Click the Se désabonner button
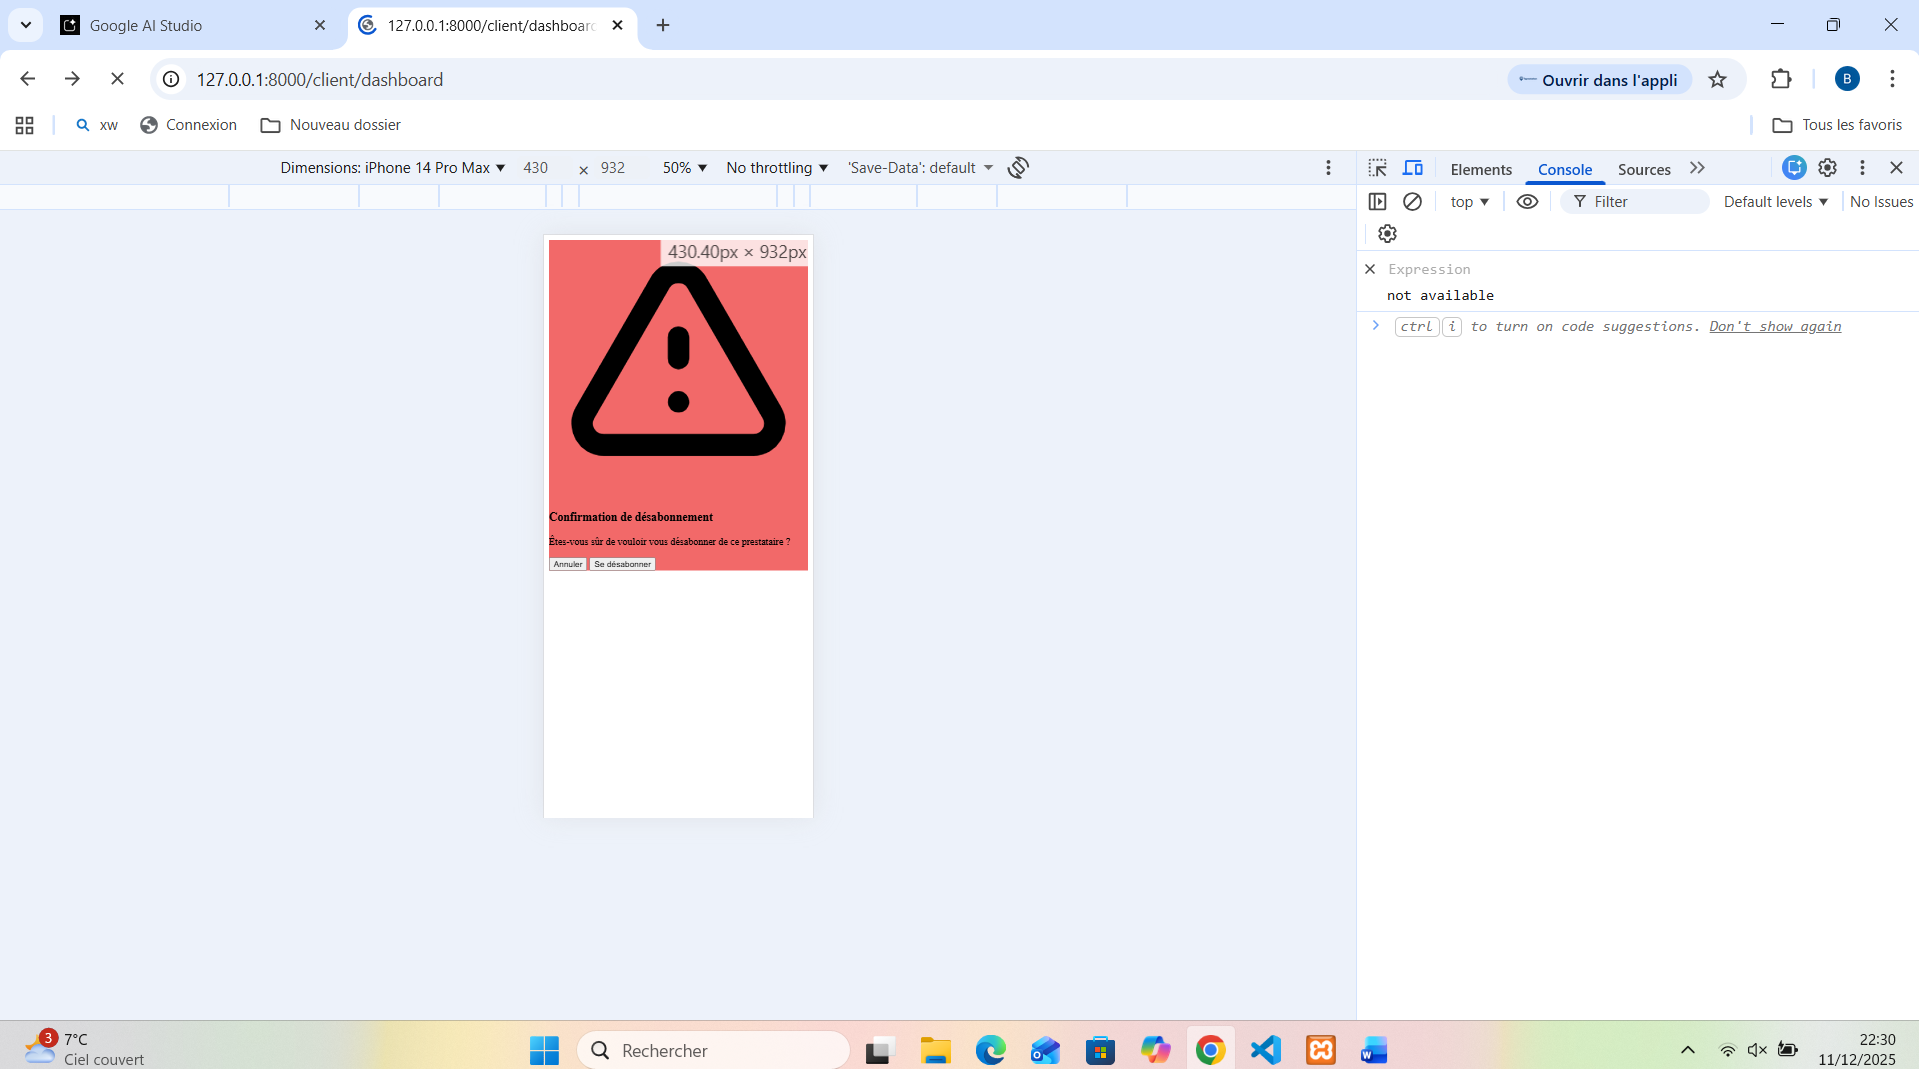The image size is (1919, 1069). [x=622, y=564]
